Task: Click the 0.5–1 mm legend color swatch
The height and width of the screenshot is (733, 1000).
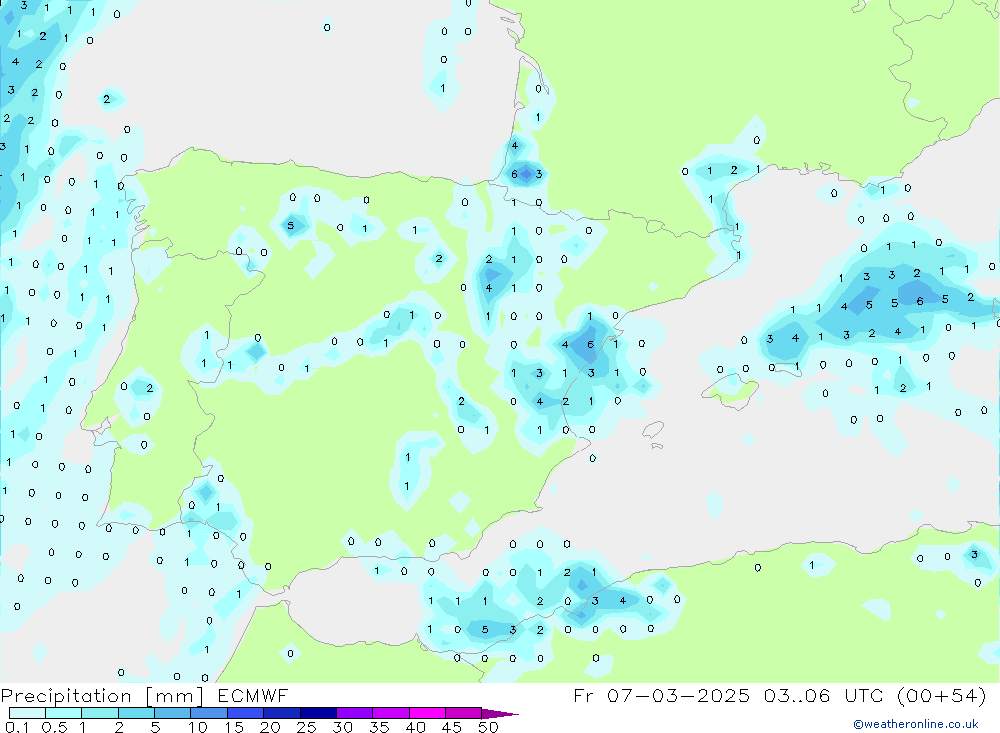Action: [x=64, y=713]
